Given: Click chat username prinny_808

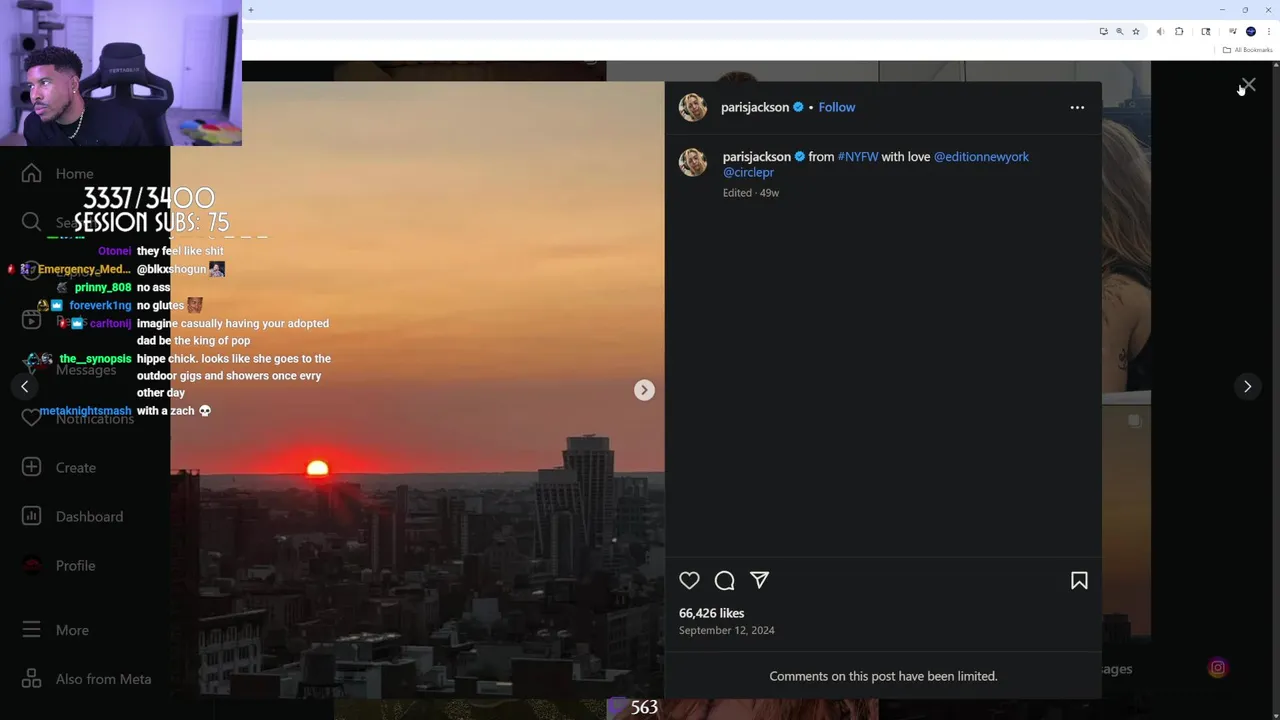Looking at the screenshot, I should click(x=103, y=288).
